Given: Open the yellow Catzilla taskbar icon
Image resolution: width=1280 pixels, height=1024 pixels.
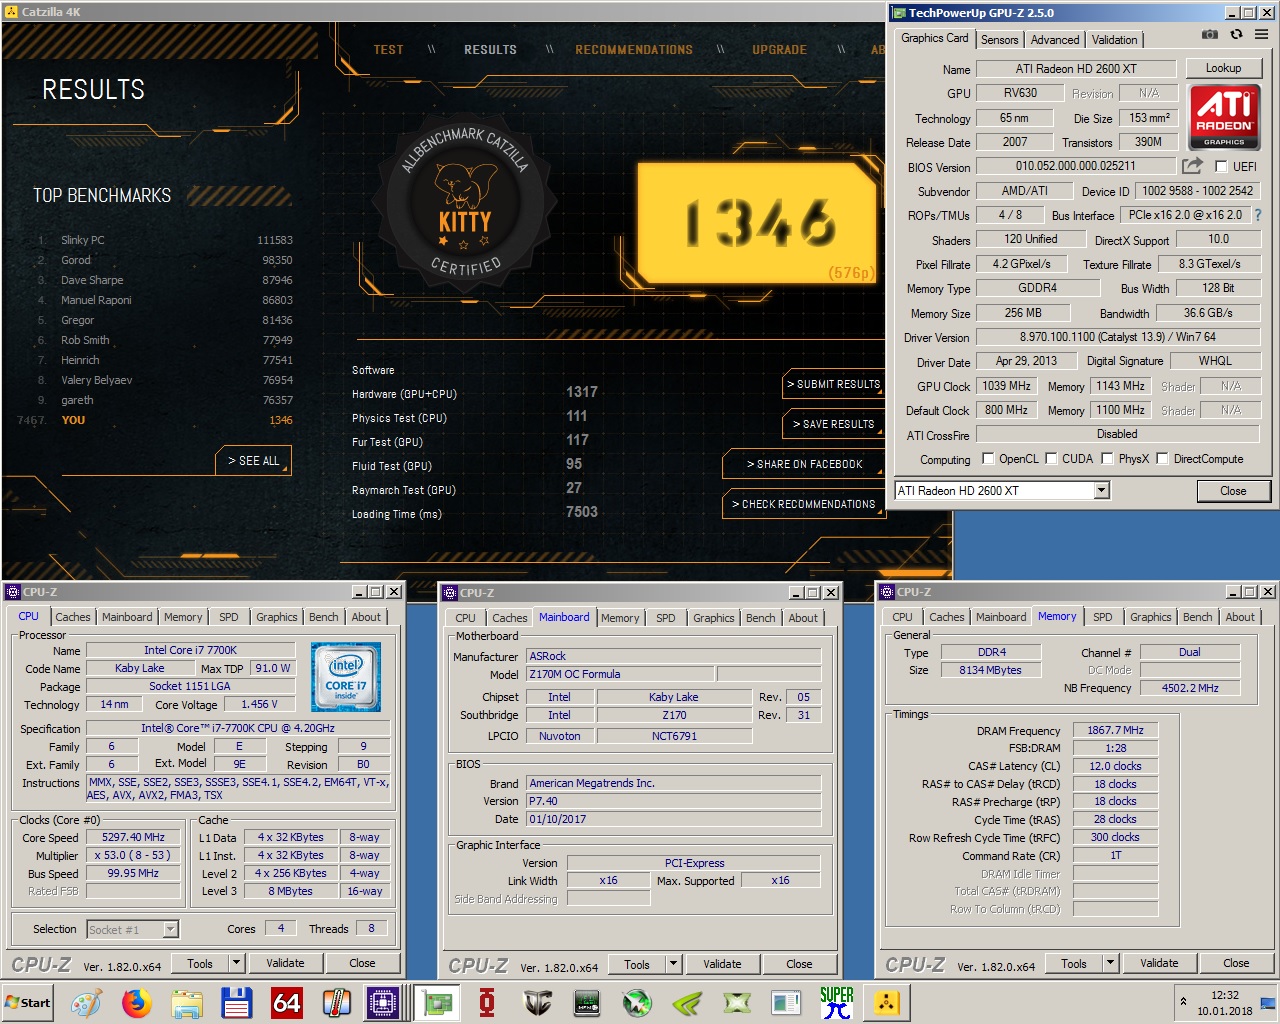Looking at the screenshot, I should coord(887,1003).
